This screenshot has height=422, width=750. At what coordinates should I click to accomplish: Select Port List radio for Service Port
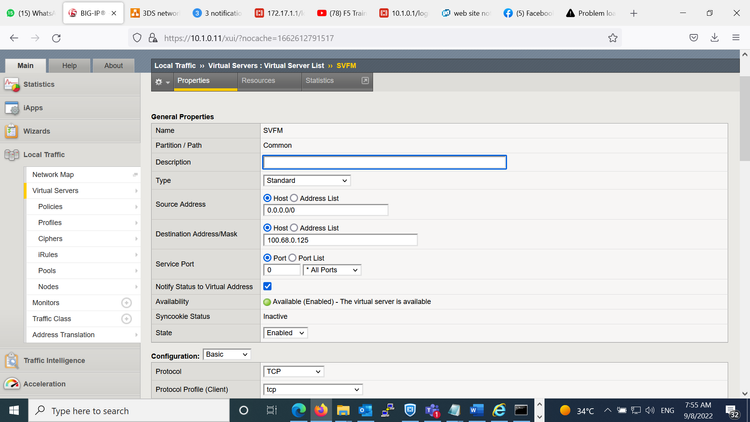(x=294, y=258)
